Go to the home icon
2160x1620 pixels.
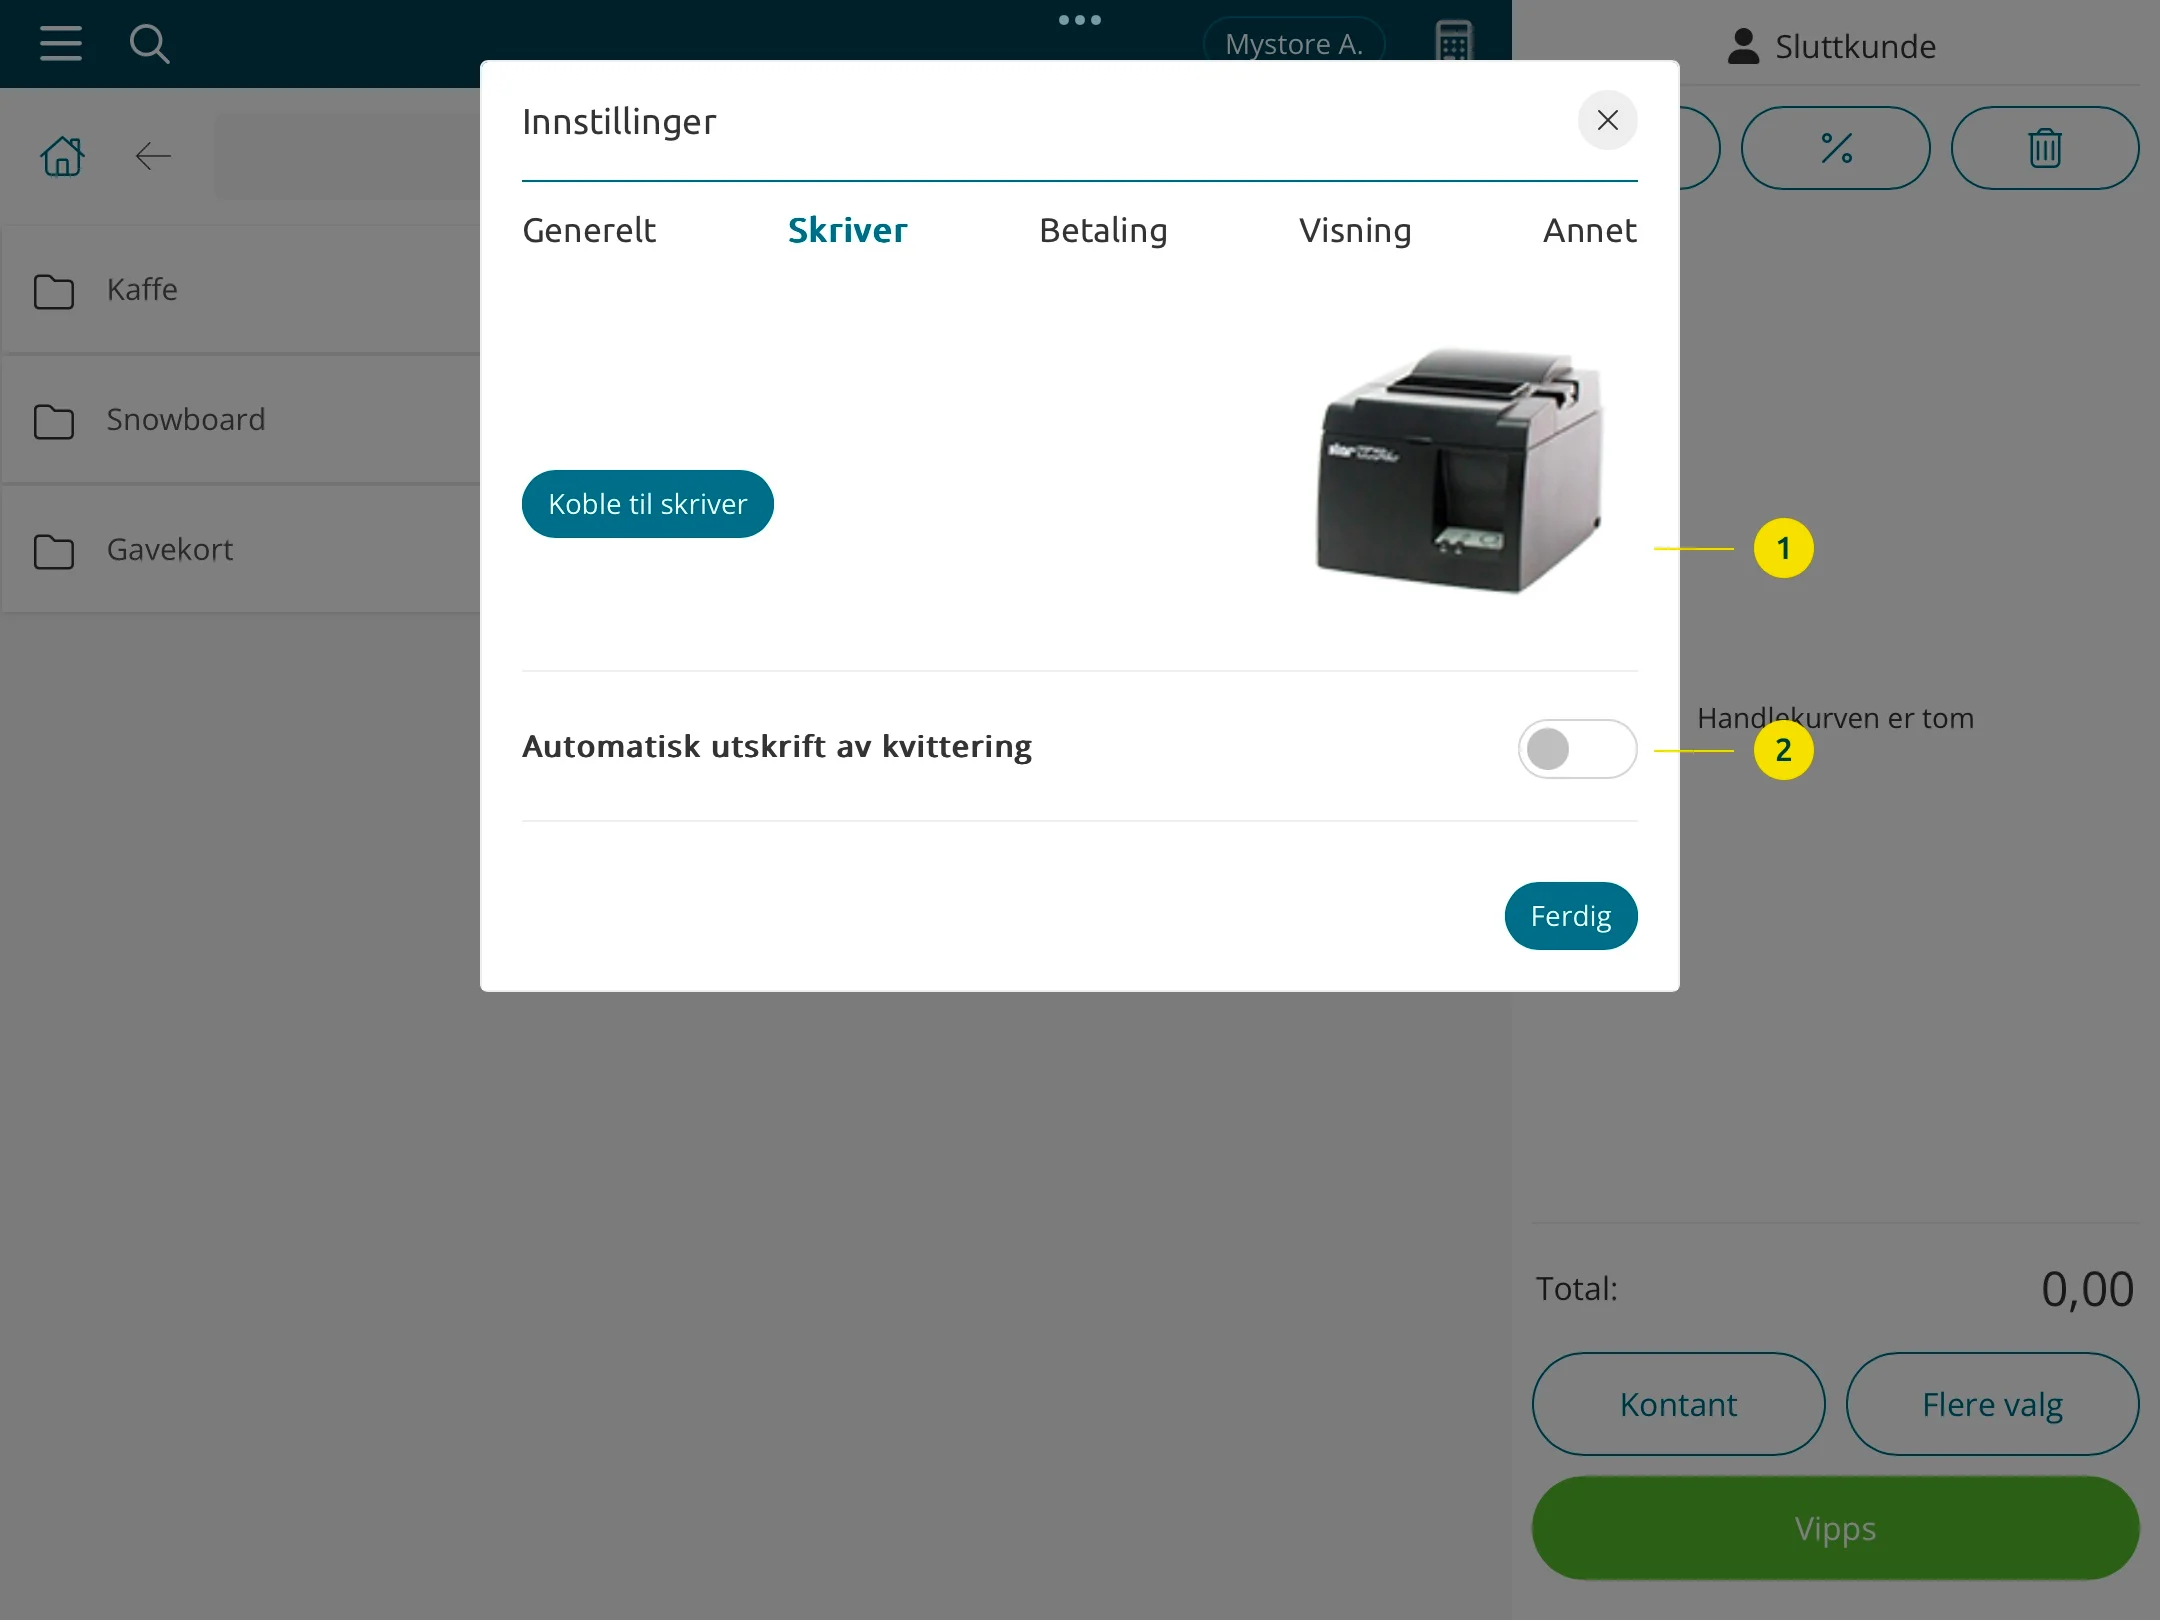pos(62,156)
